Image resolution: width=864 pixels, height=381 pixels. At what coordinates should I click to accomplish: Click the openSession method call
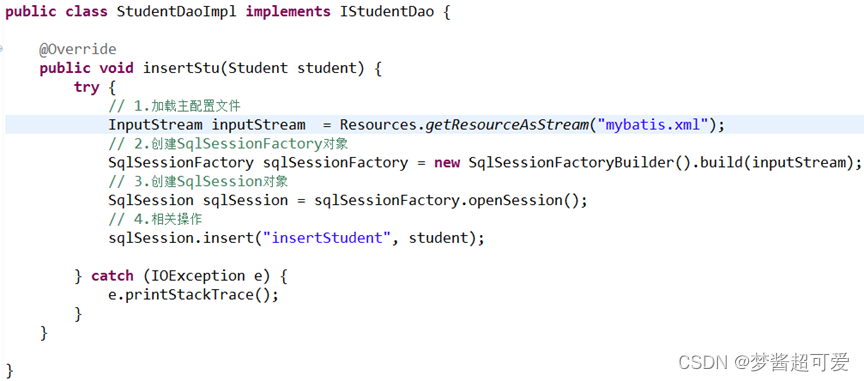515,200
